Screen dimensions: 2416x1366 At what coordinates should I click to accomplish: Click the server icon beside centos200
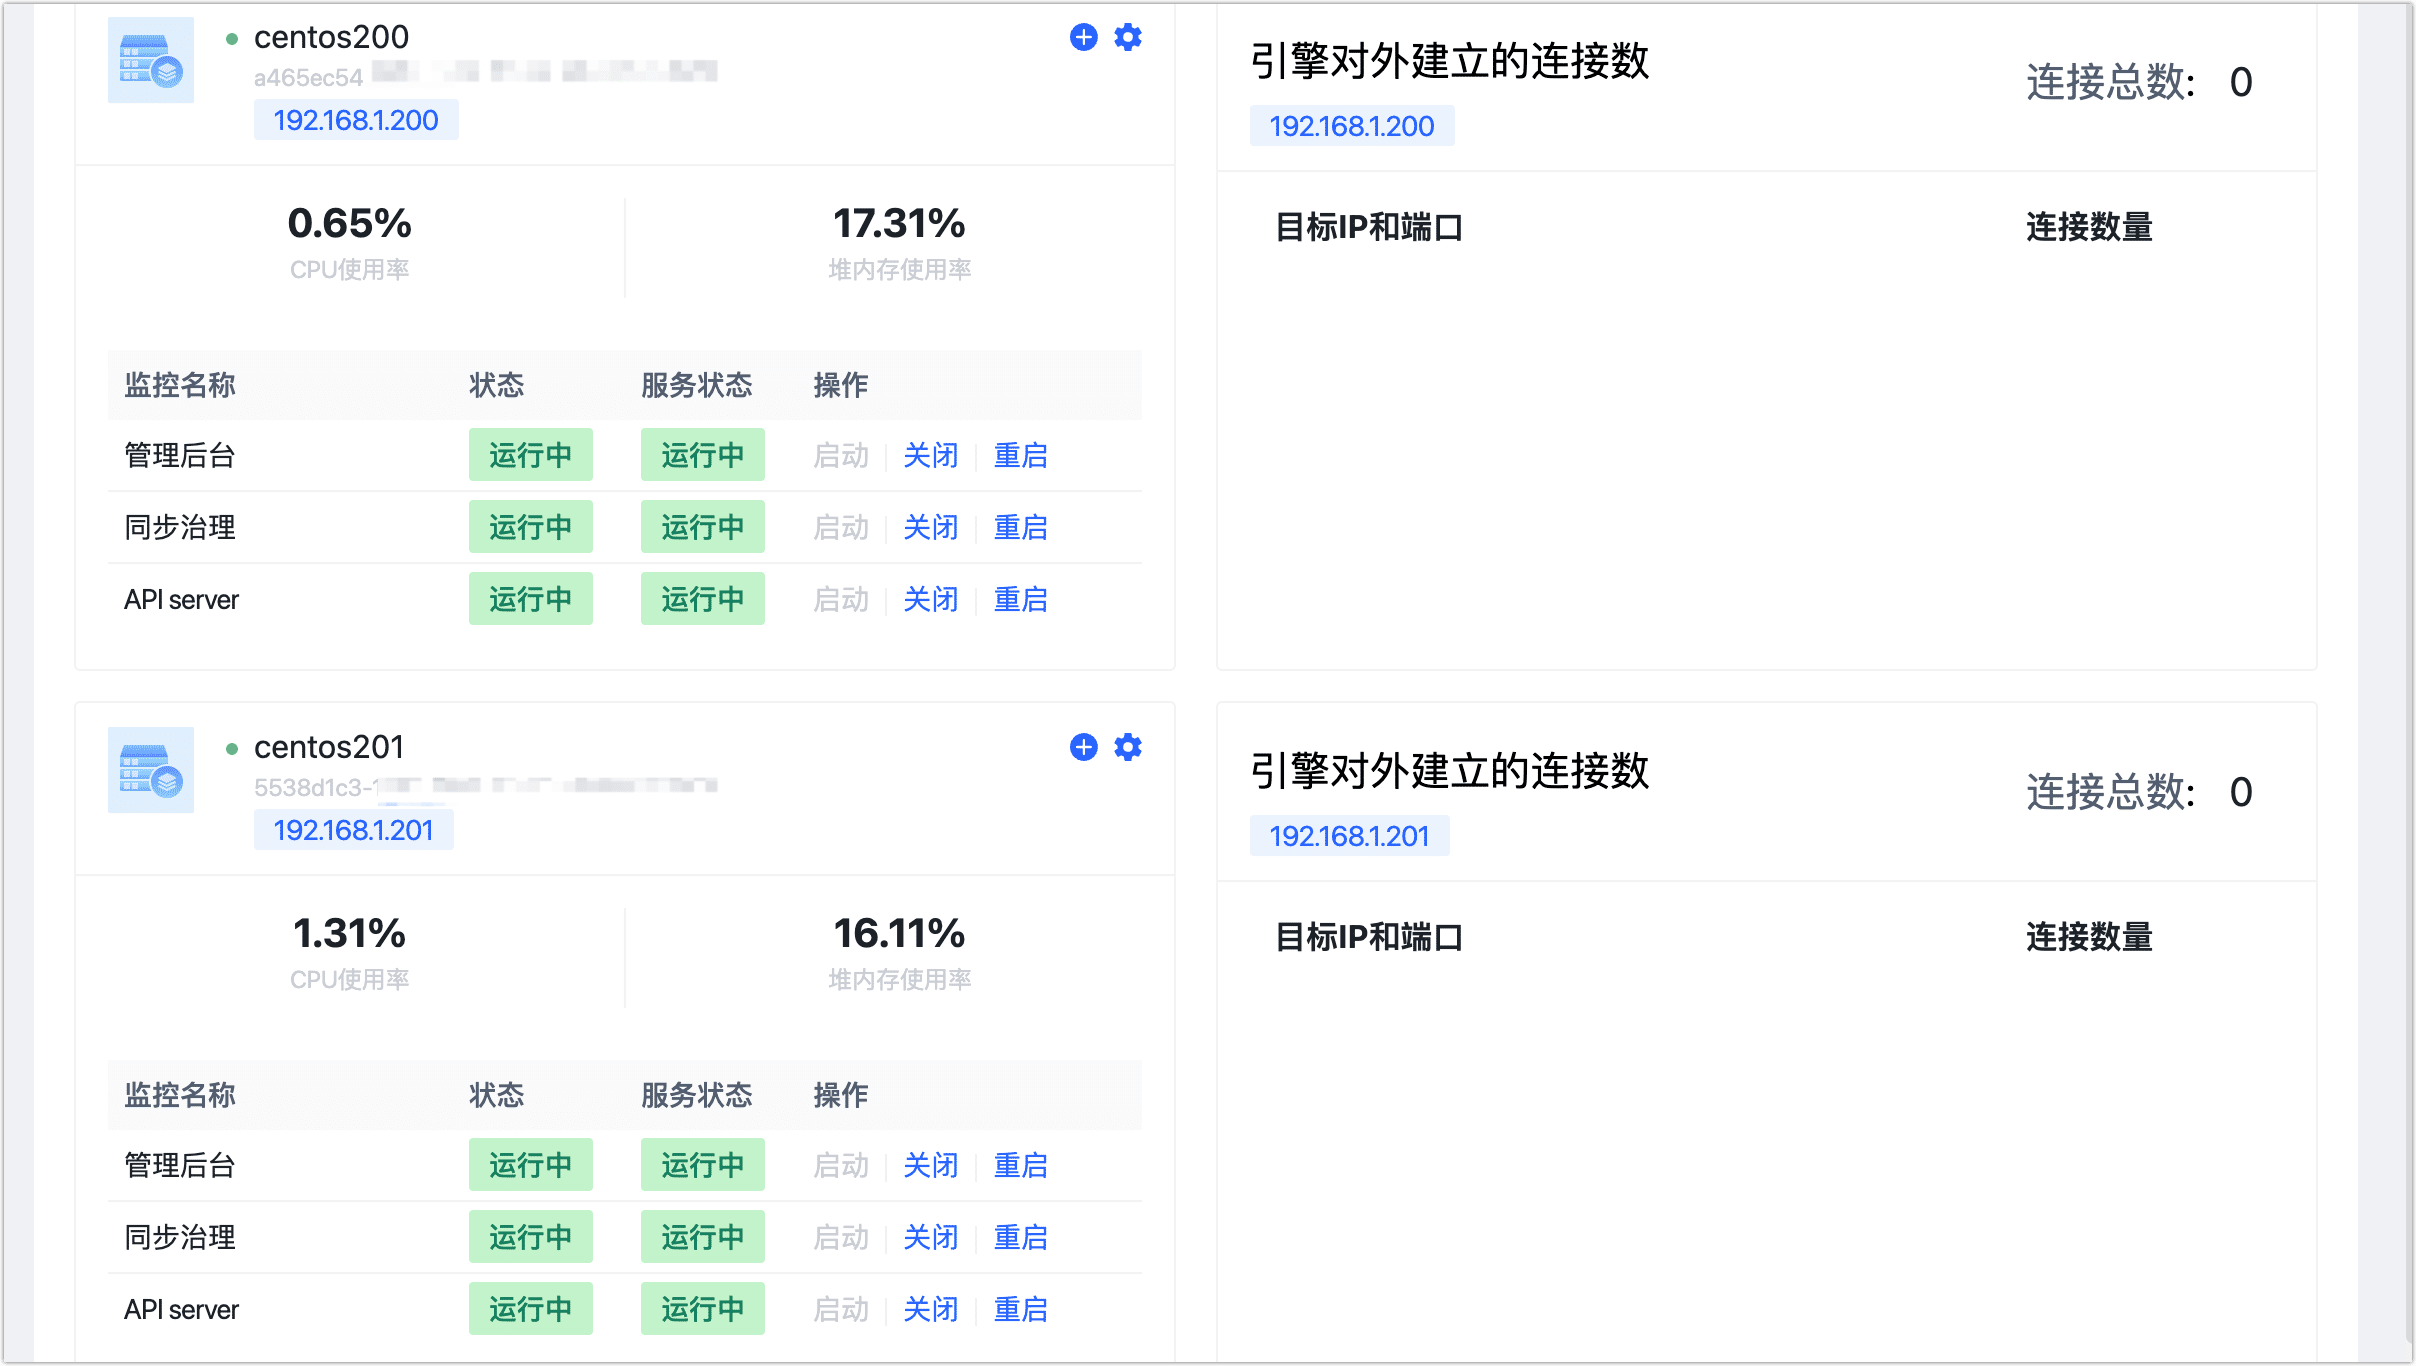point(150,61)
